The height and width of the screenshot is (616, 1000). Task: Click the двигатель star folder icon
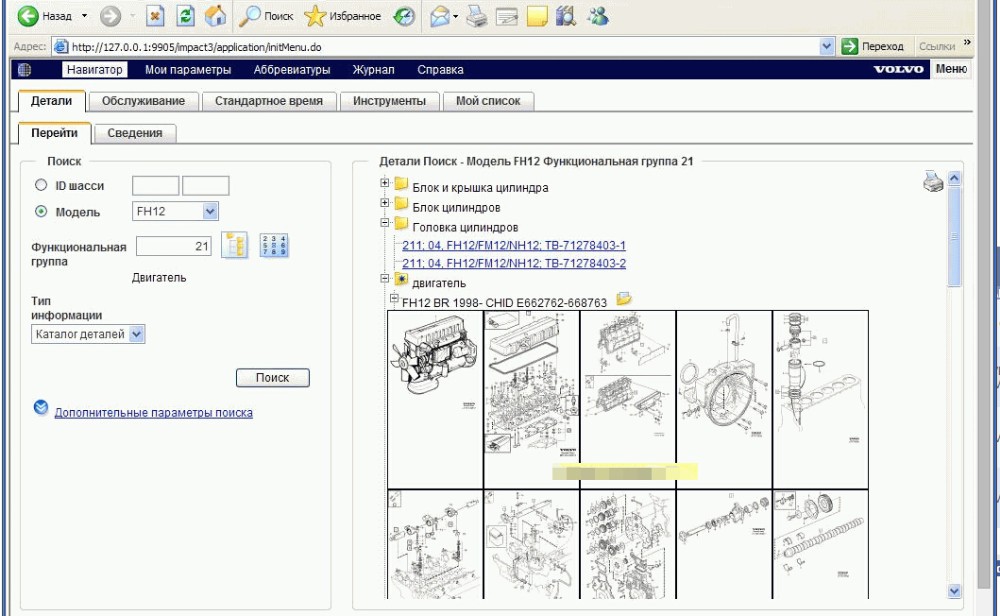click(401, 279)
